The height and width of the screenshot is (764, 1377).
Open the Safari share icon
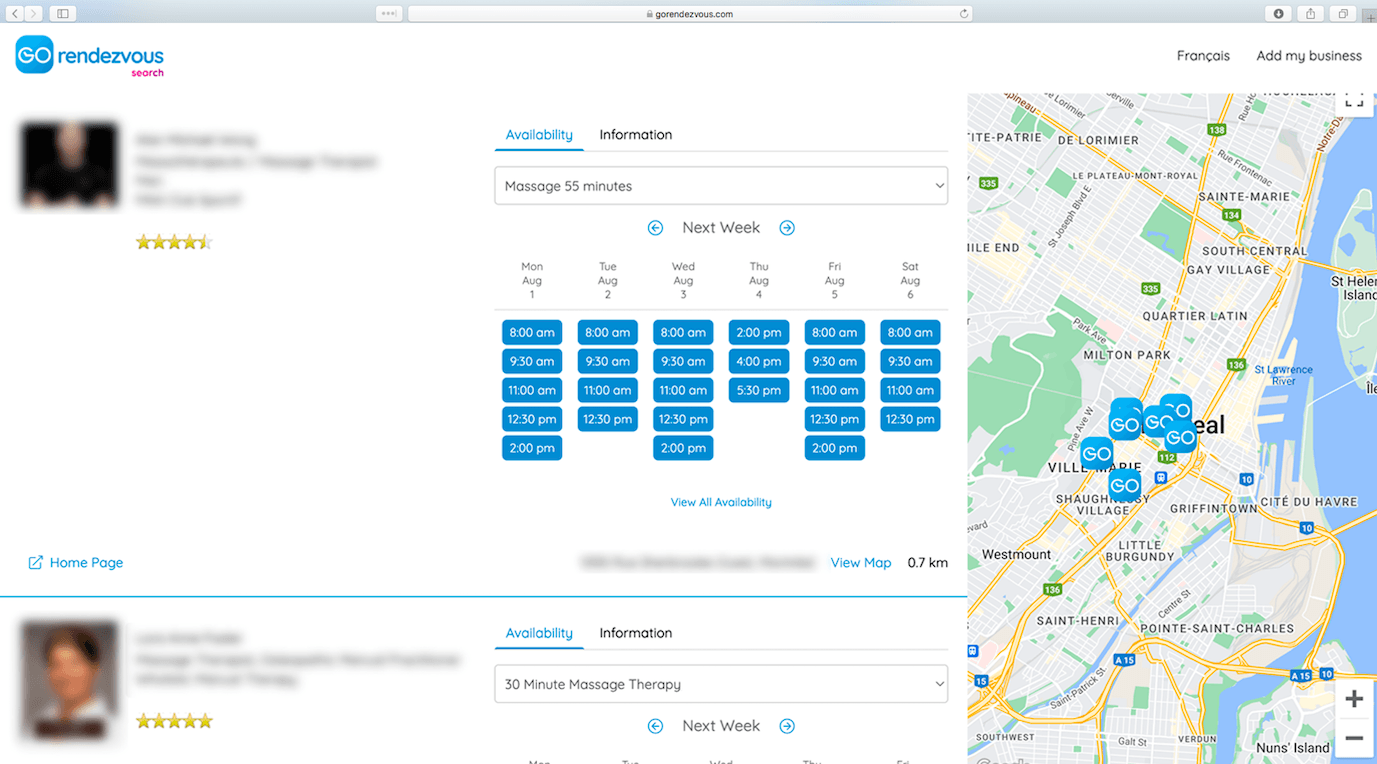click(x=1310, y=14)
